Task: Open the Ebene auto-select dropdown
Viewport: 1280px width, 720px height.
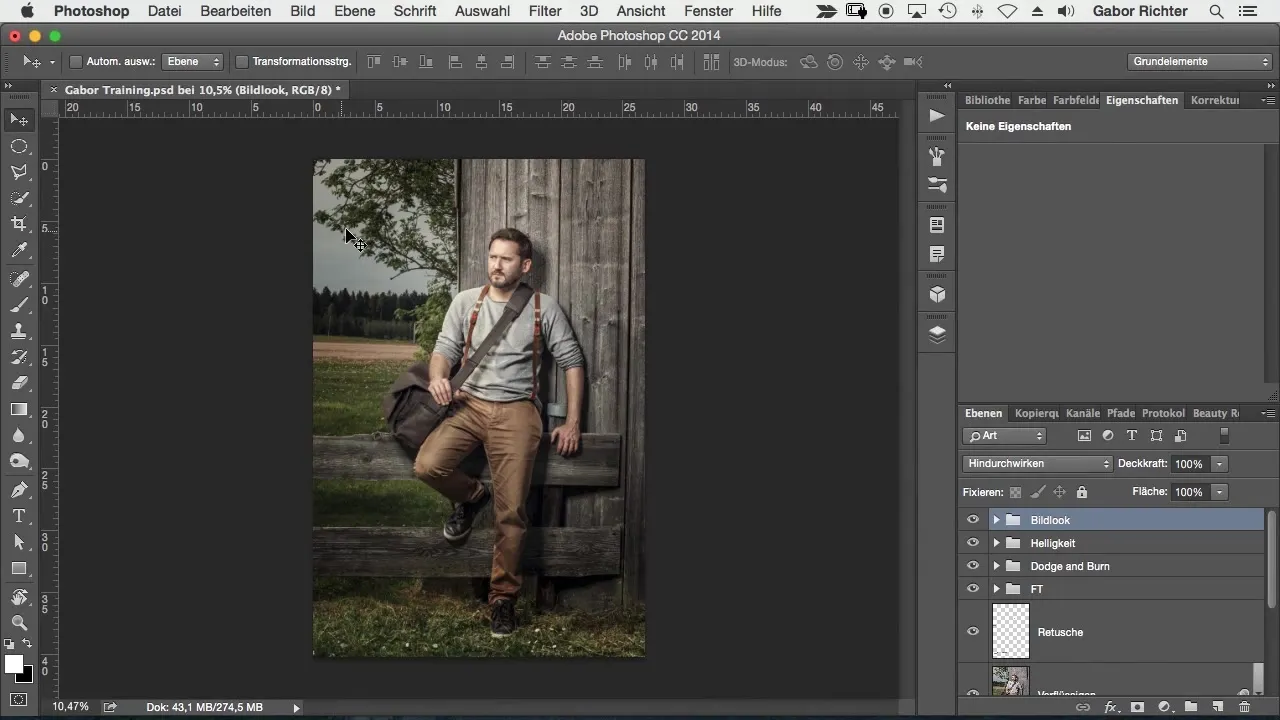Action: click(x=193, y=62)
